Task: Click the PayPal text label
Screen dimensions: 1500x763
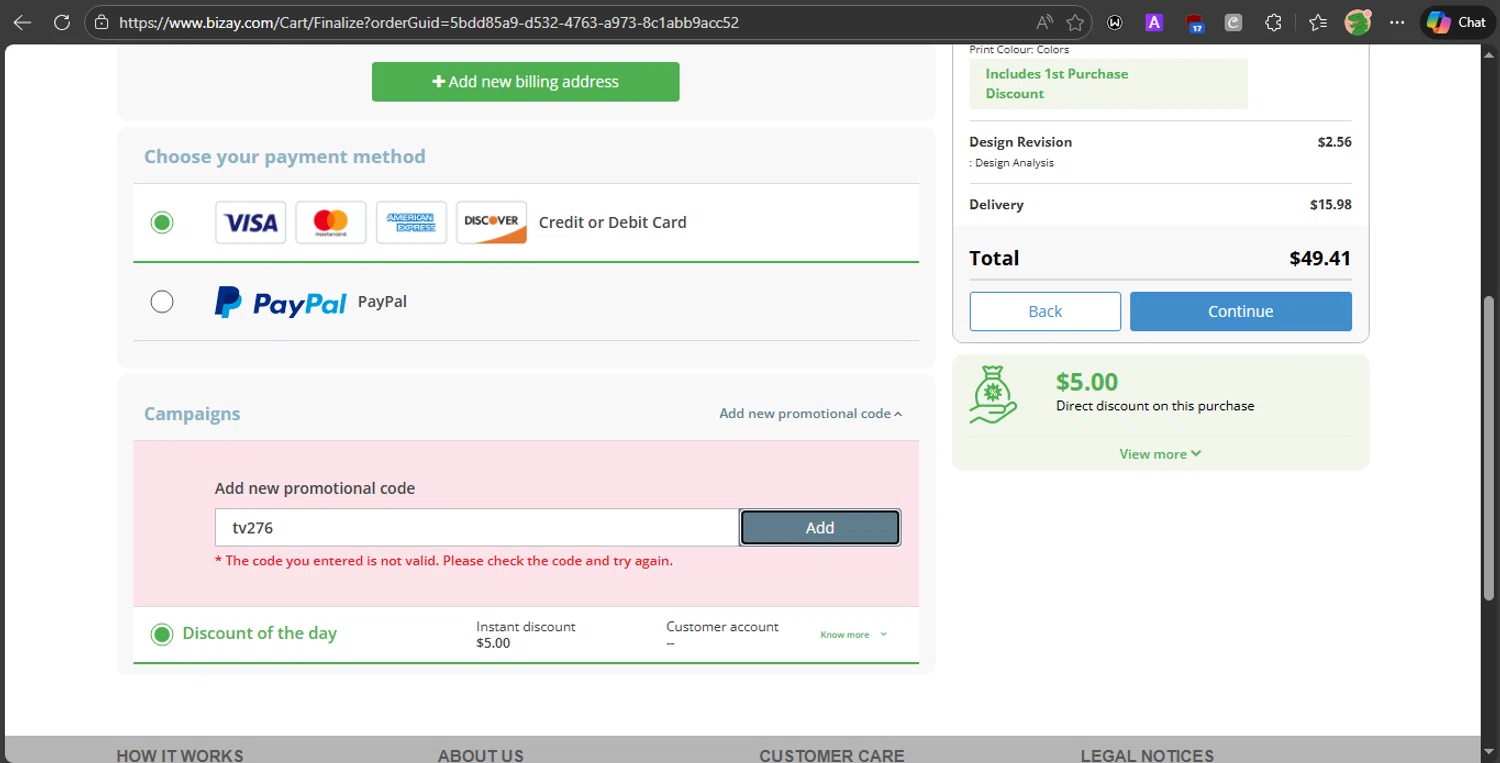Action: (382, 301)
